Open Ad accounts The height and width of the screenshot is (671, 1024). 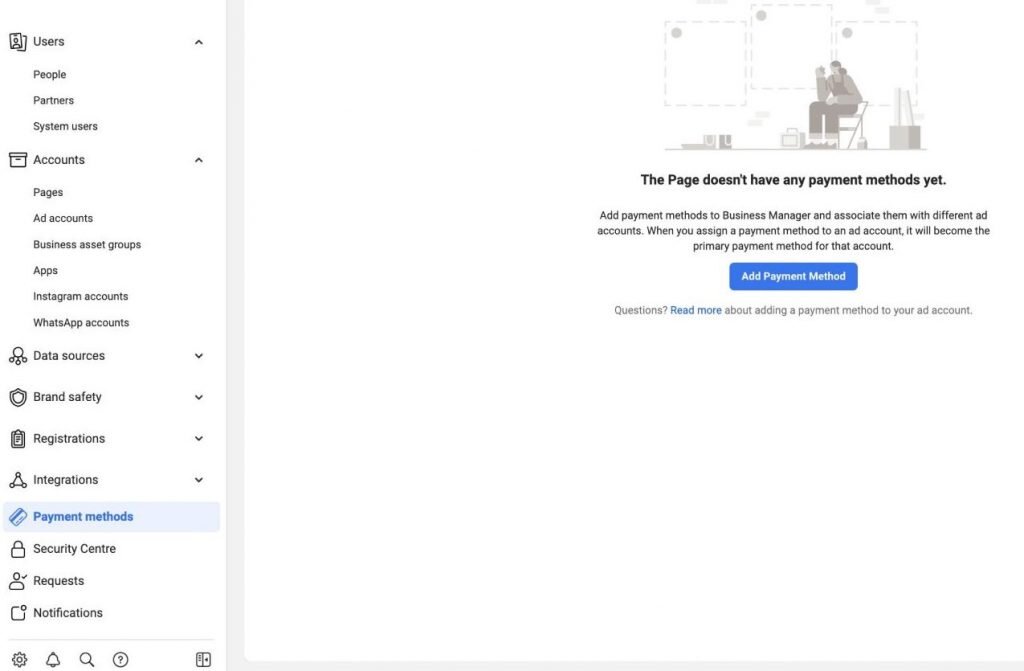(63, 218)
